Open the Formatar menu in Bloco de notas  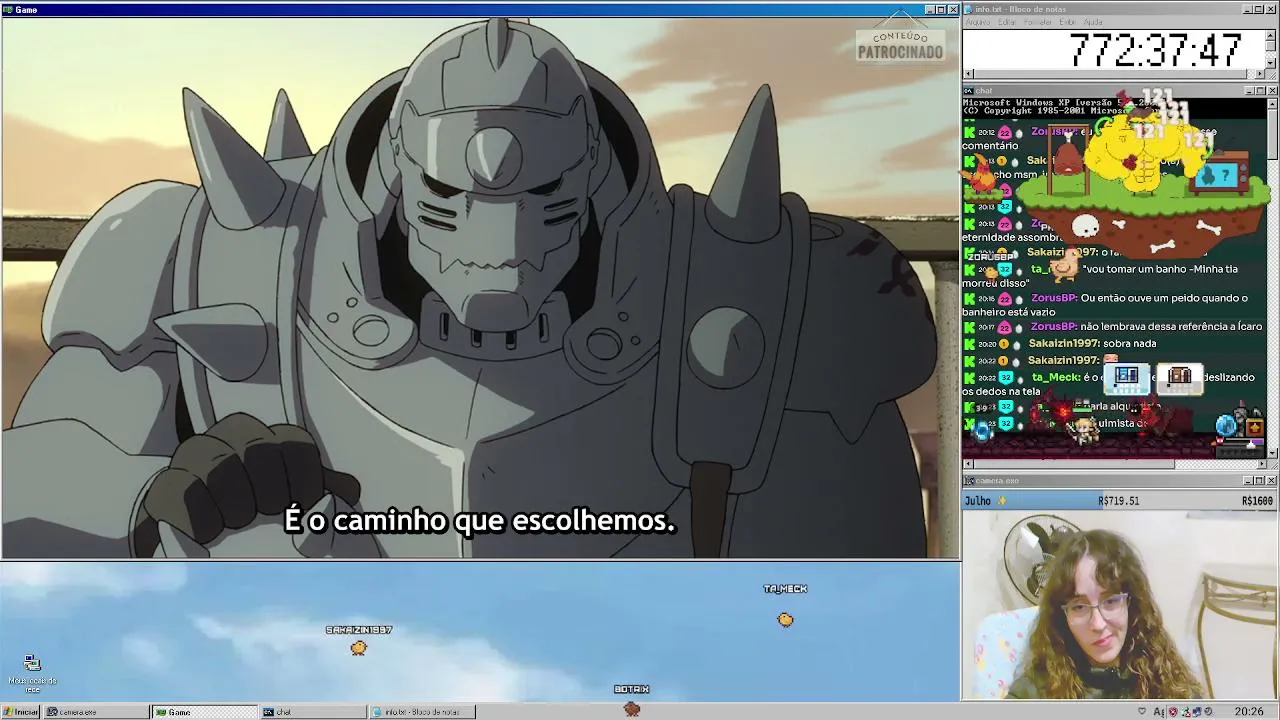click(1038, 22)
